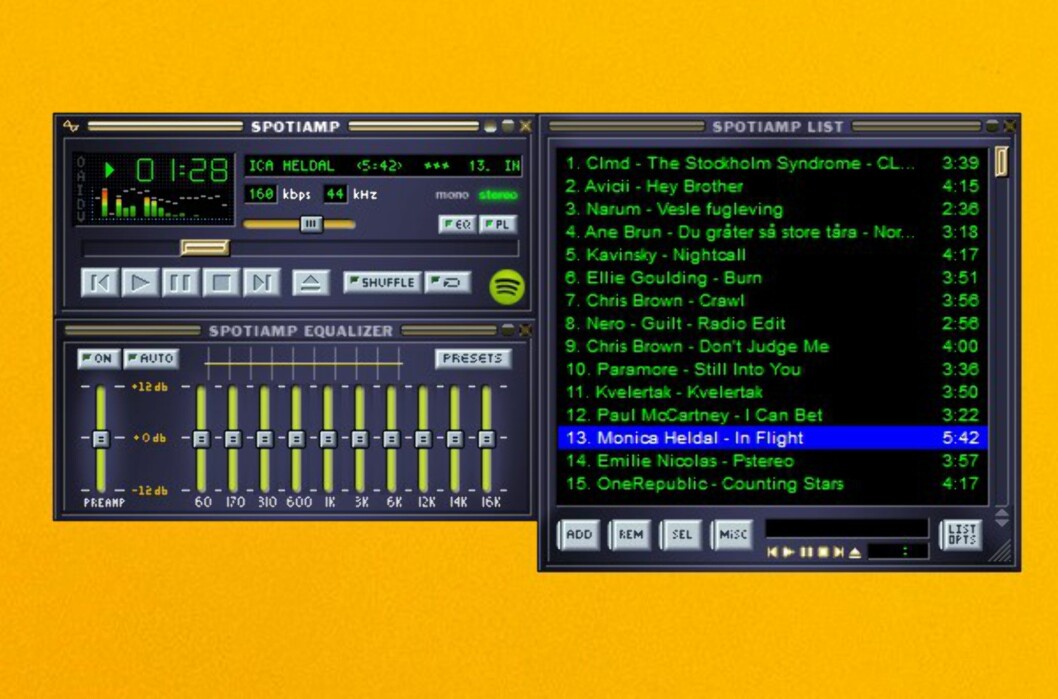Viewport: 1058px width, 699px height.
Task: Pause playback with the Pause button
Action: [181, 283]
